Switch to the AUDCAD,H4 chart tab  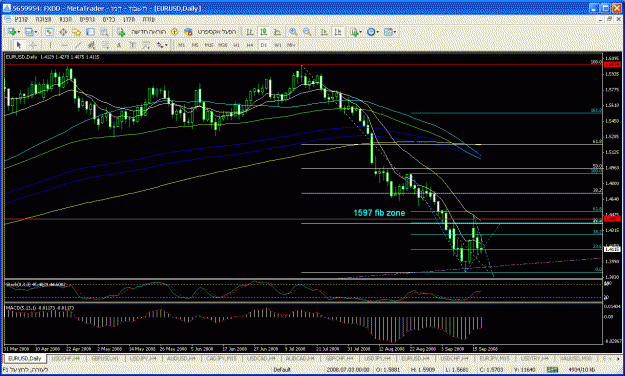coord(299,358)
